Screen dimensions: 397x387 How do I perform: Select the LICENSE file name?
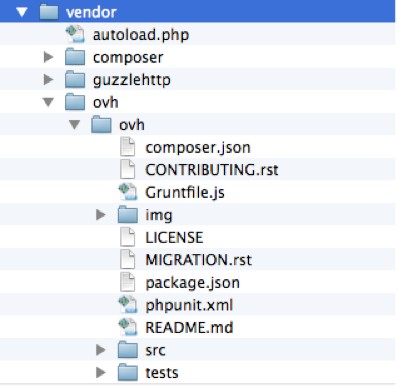(x=174, y=238)
